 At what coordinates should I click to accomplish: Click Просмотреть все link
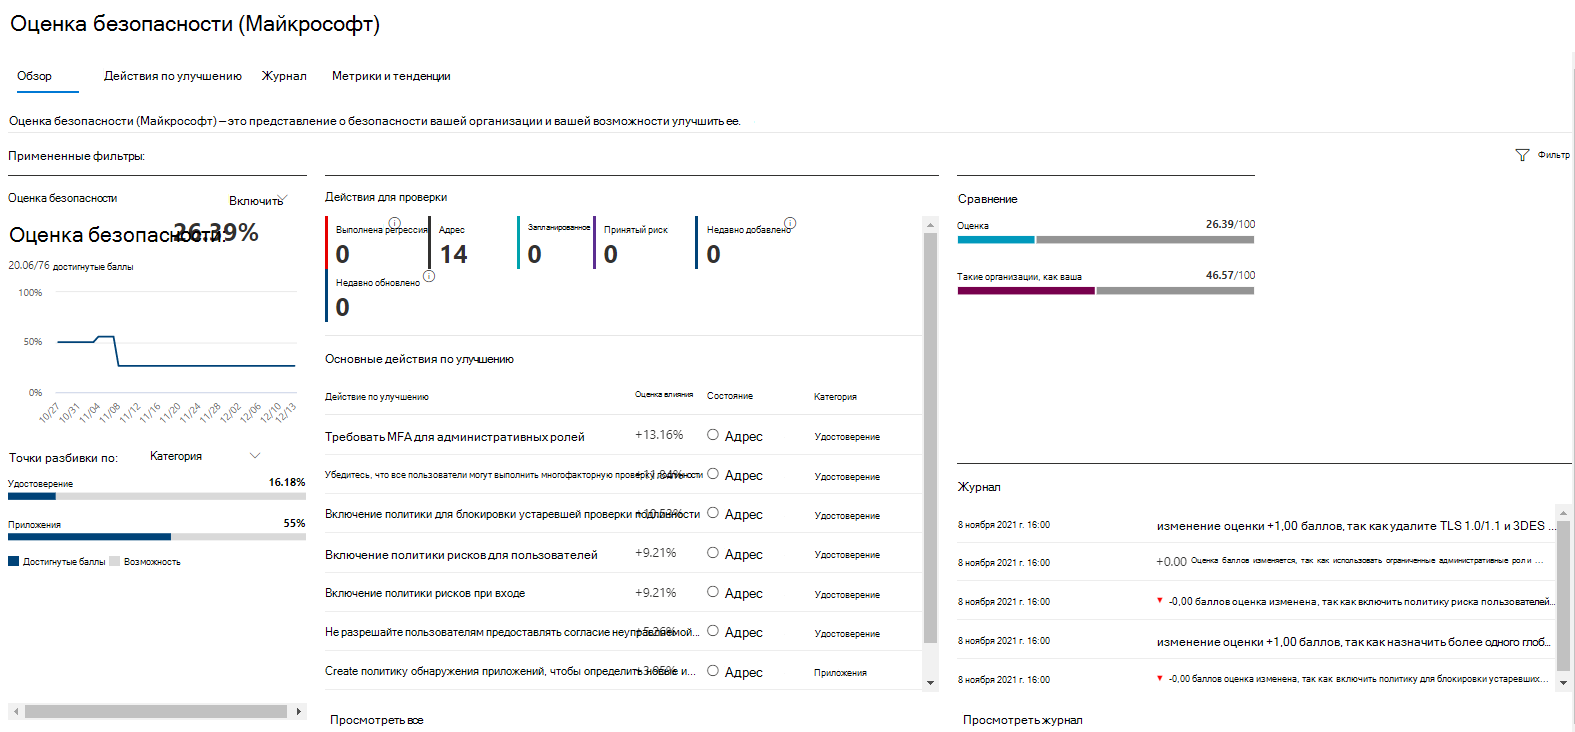tap(377, 720)
